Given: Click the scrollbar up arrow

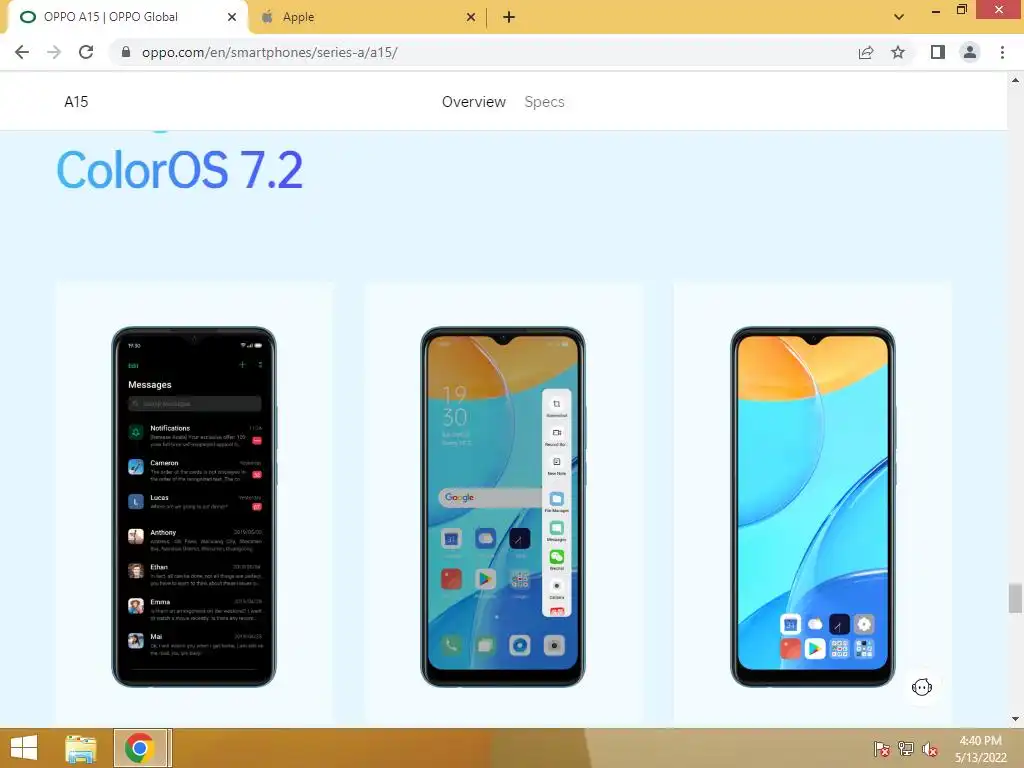Looking at the screenshot, I should pos(1015,80).
